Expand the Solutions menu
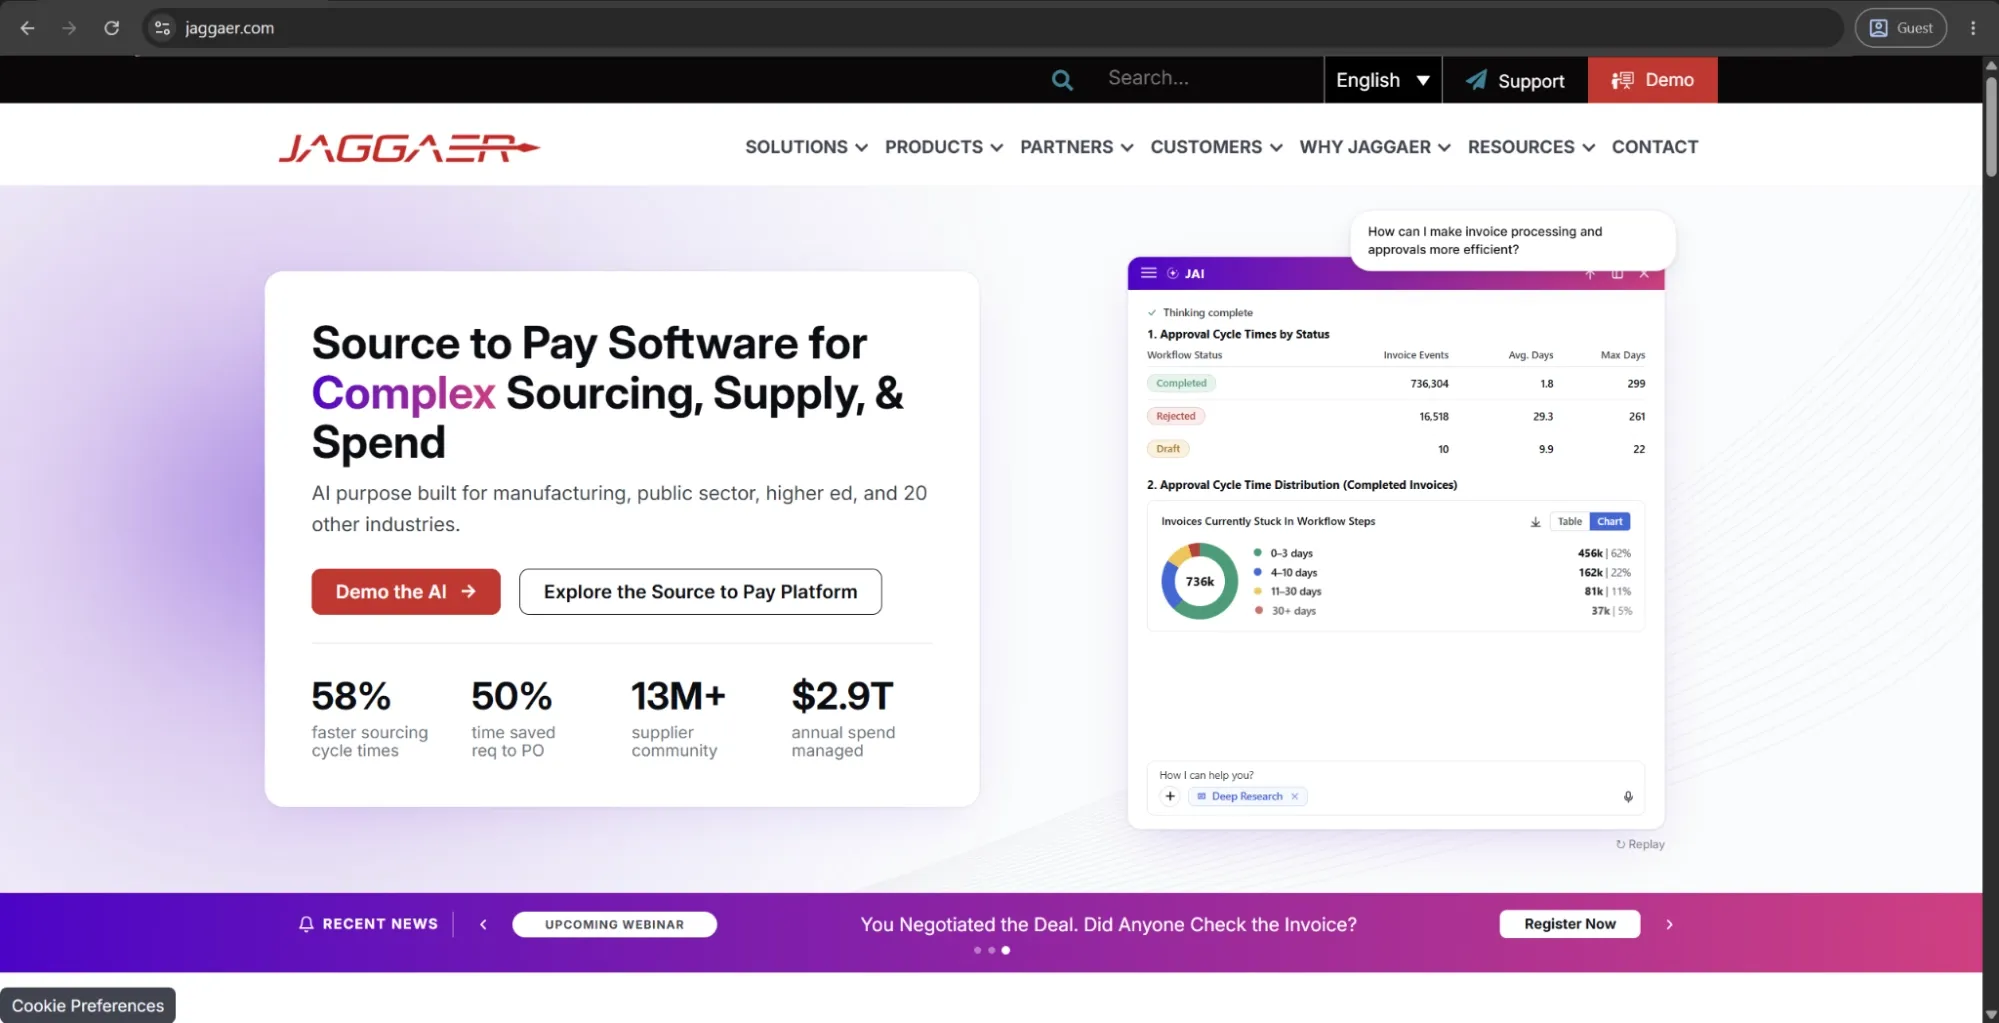The image size is (1999, 1023). pyautogui.click(x=806, y=147)
